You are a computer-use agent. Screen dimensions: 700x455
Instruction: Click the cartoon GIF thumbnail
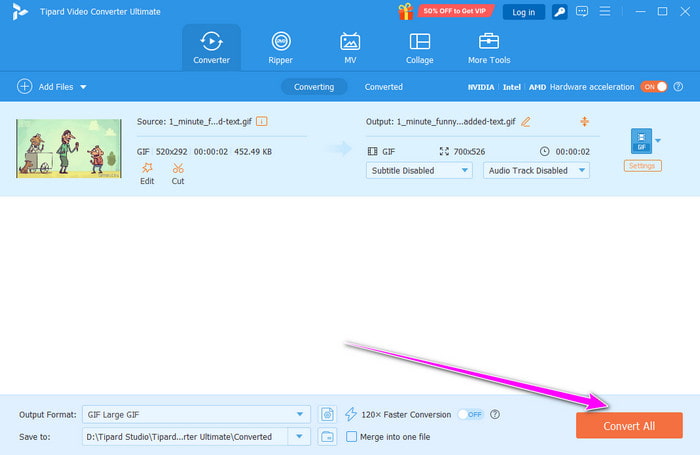pyautogui.click(x=69, y=148)
